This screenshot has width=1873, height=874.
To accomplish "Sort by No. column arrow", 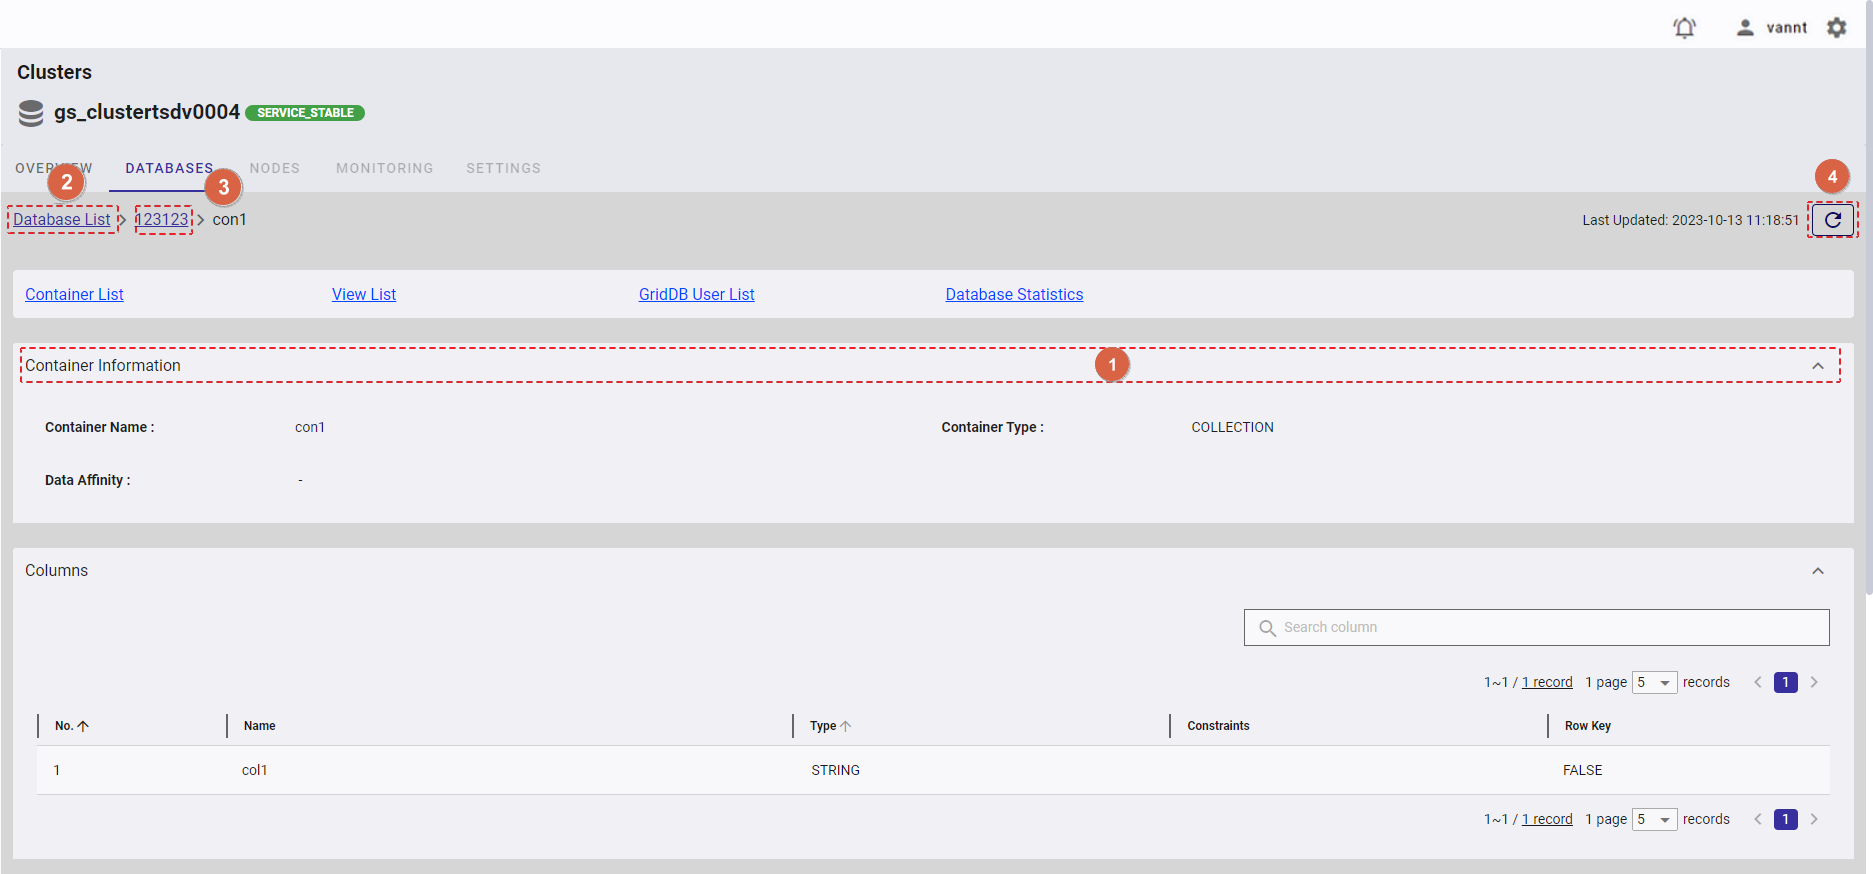I will [83, 726].
